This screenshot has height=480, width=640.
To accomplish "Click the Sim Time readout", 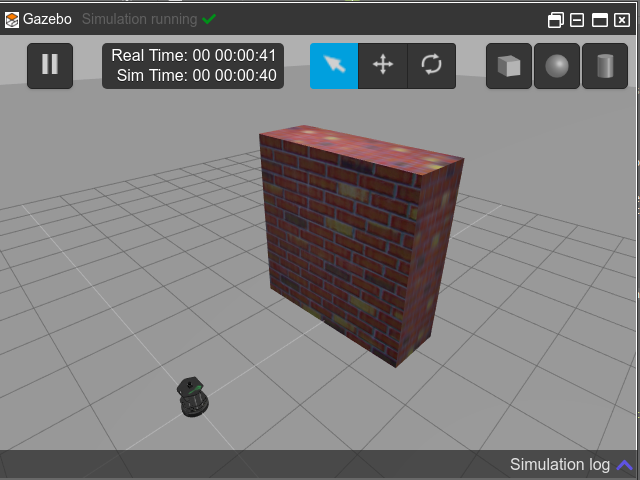I will [197, 76].
